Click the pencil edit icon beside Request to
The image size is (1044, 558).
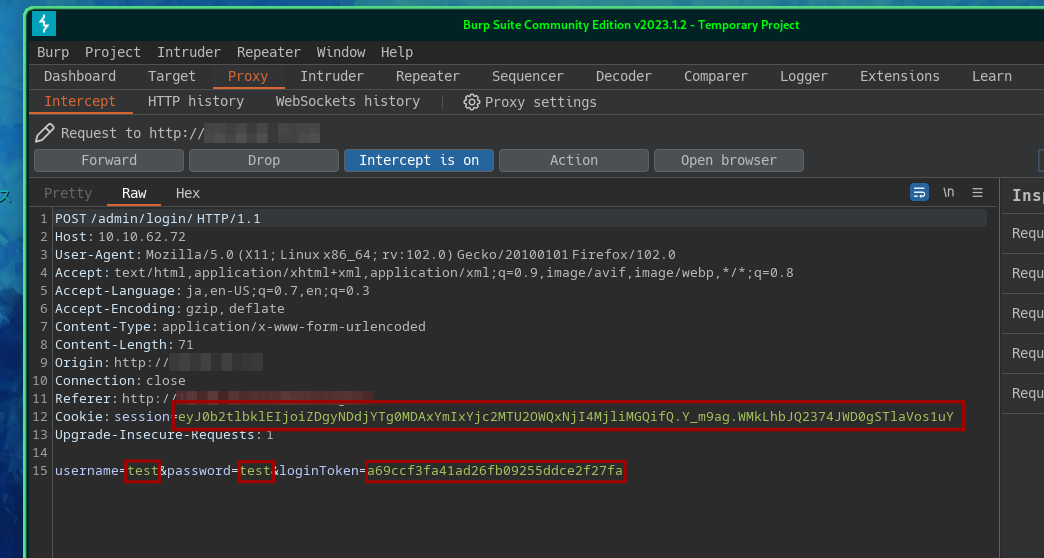pyautogui.click(x=45, y=133)
